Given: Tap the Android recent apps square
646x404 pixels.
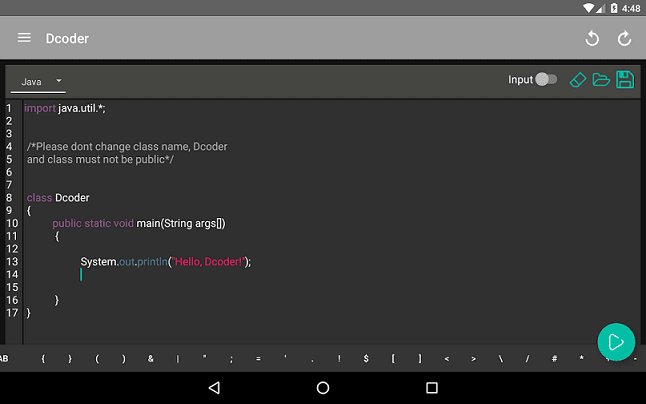Looking at the screenshot, I should (431, 387).
